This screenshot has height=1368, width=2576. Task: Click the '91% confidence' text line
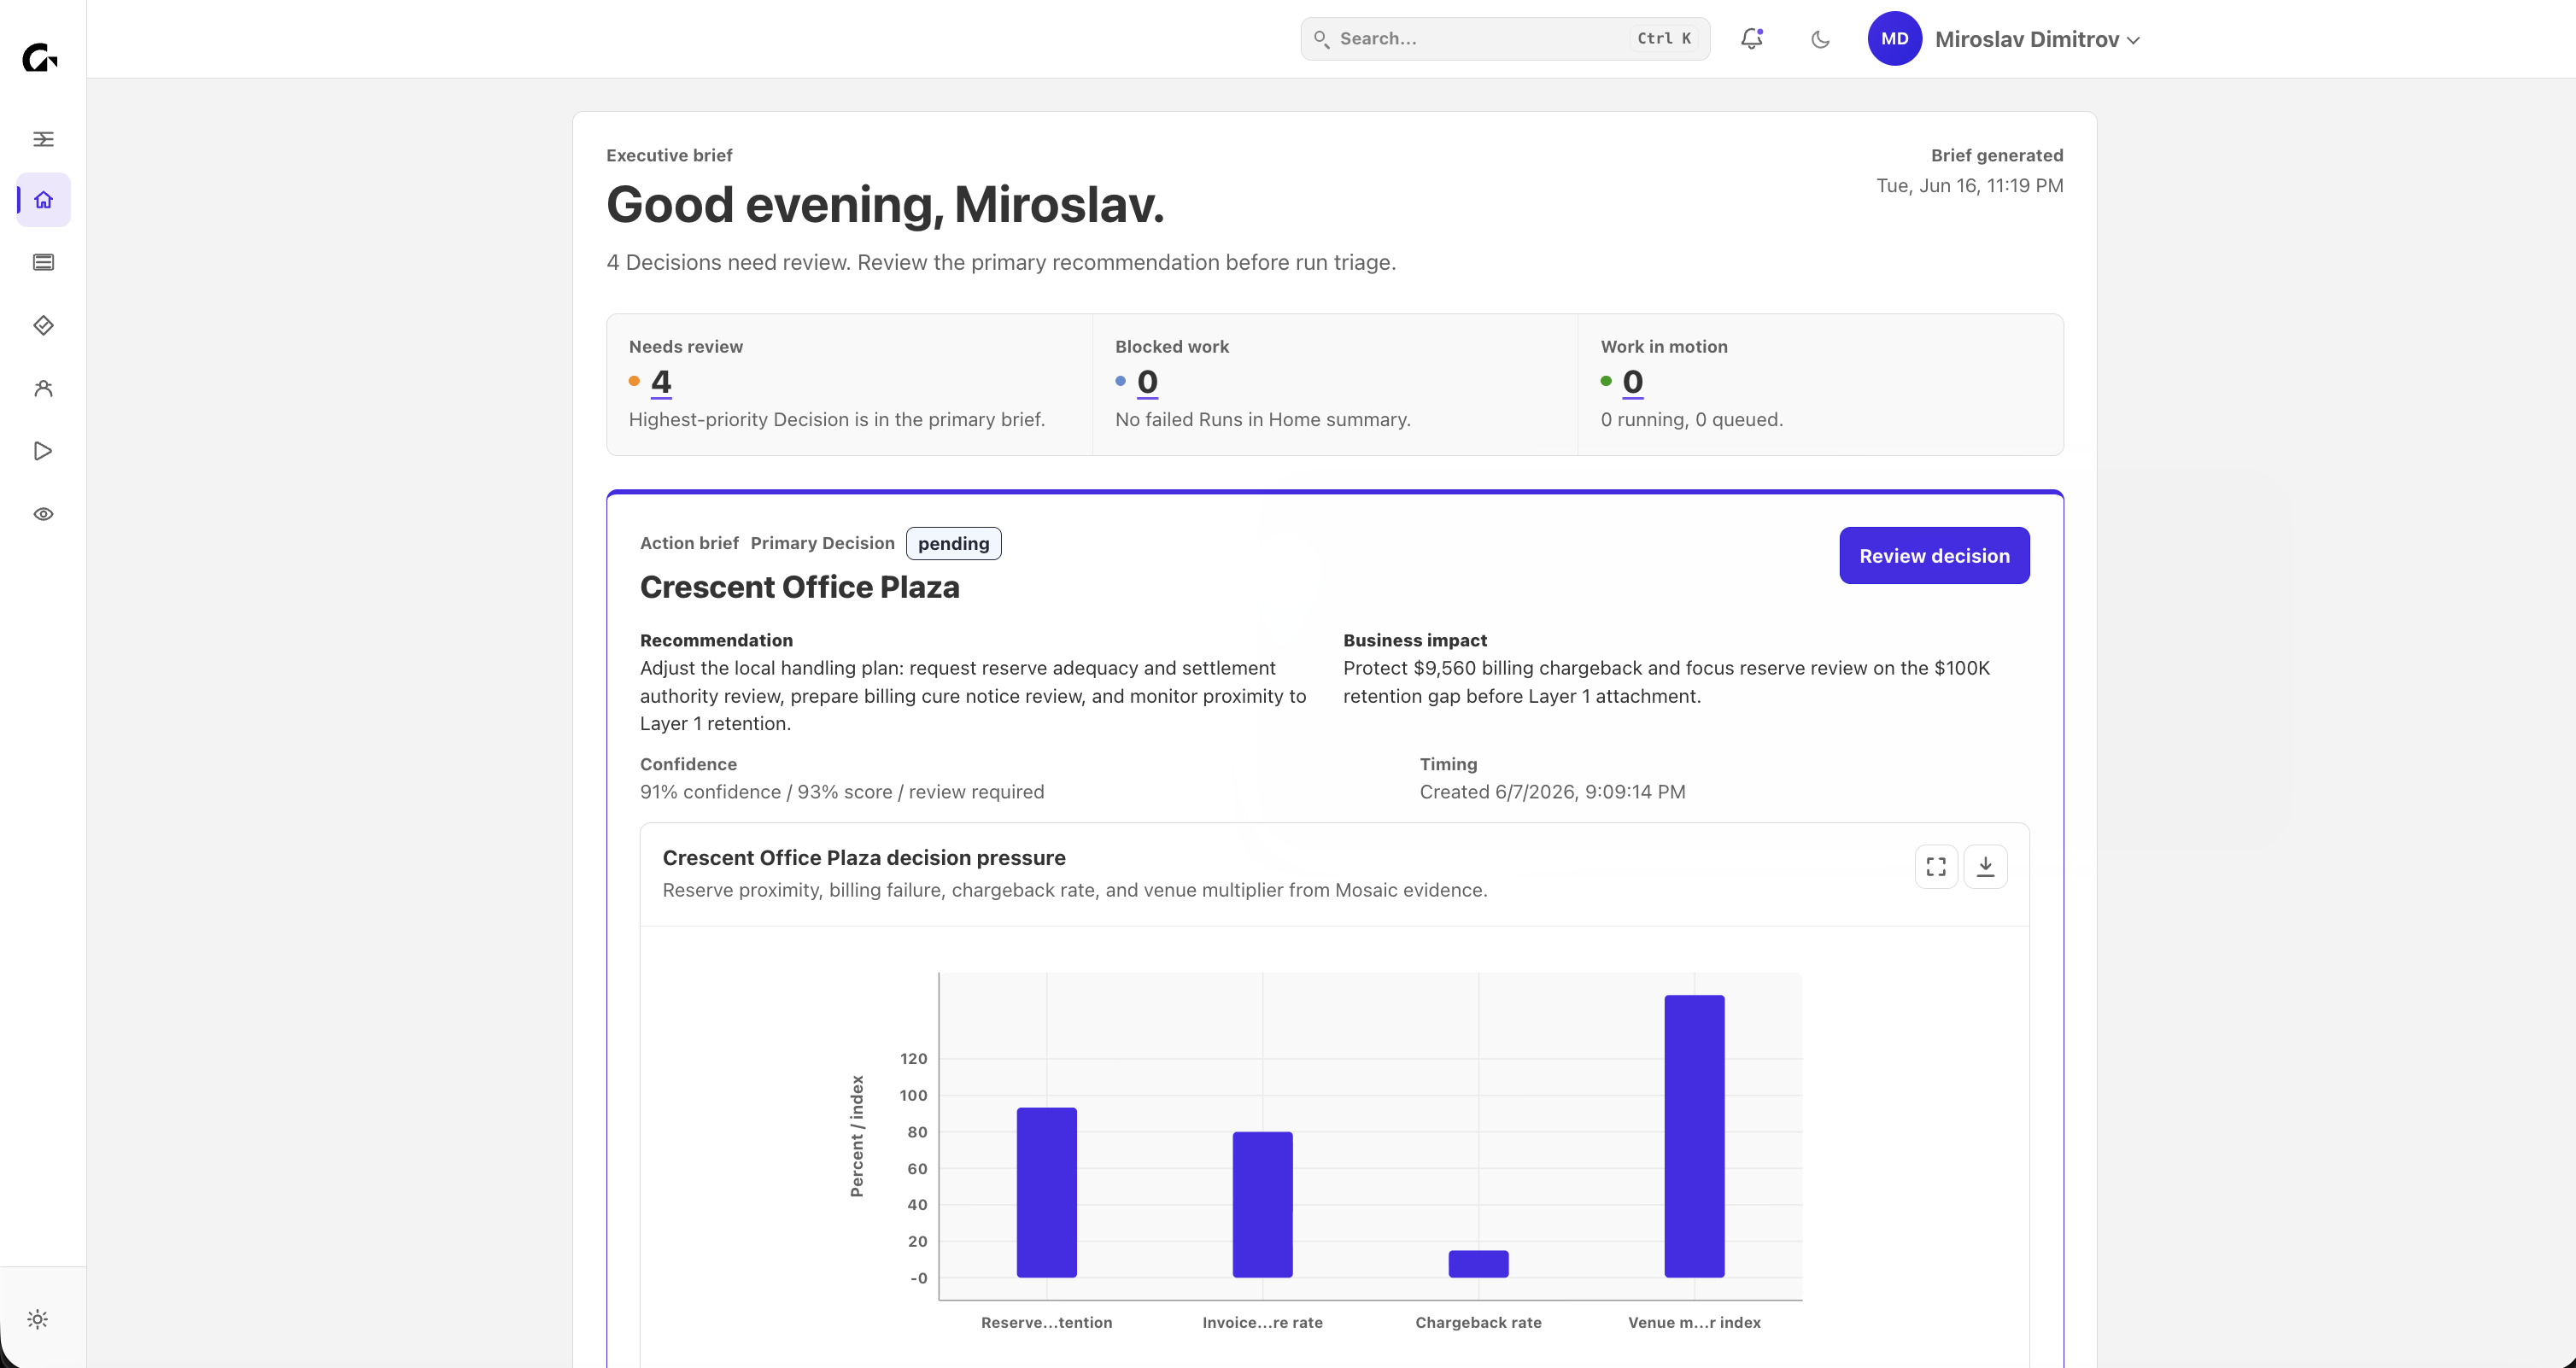[842, 792]
